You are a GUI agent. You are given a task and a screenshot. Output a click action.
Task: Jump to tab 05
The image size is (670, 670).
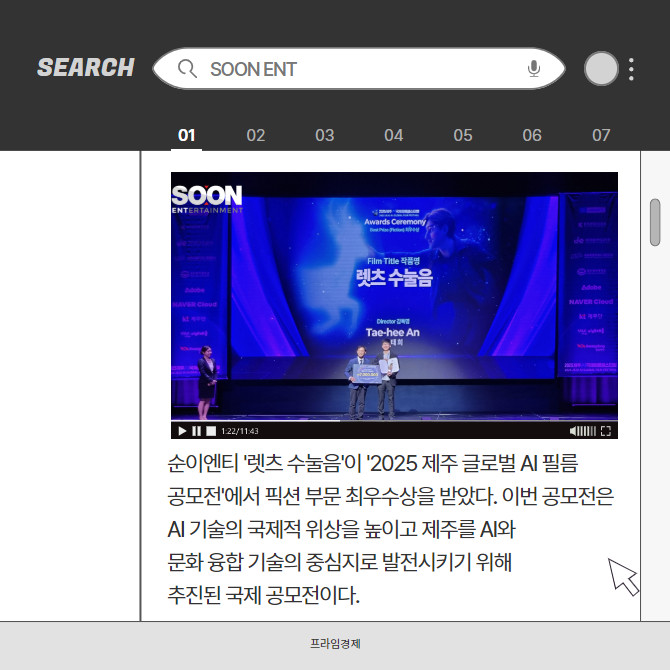tap(463, 135)
